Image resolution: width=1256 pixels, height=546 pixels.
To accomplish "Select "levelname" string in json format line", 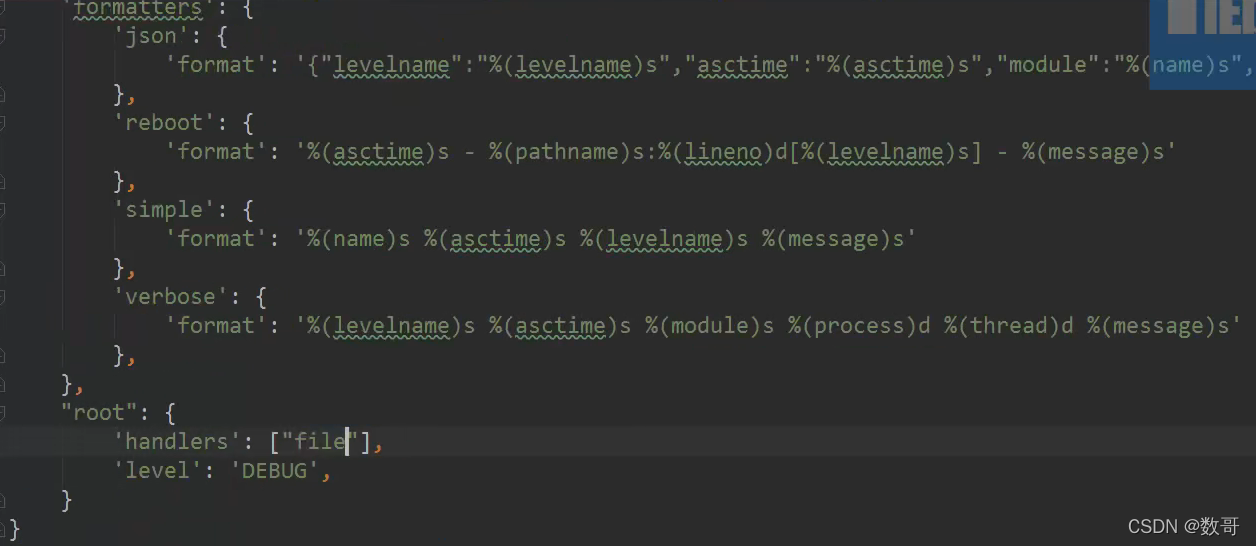I will pyautogui.click(x=391, y=65).
